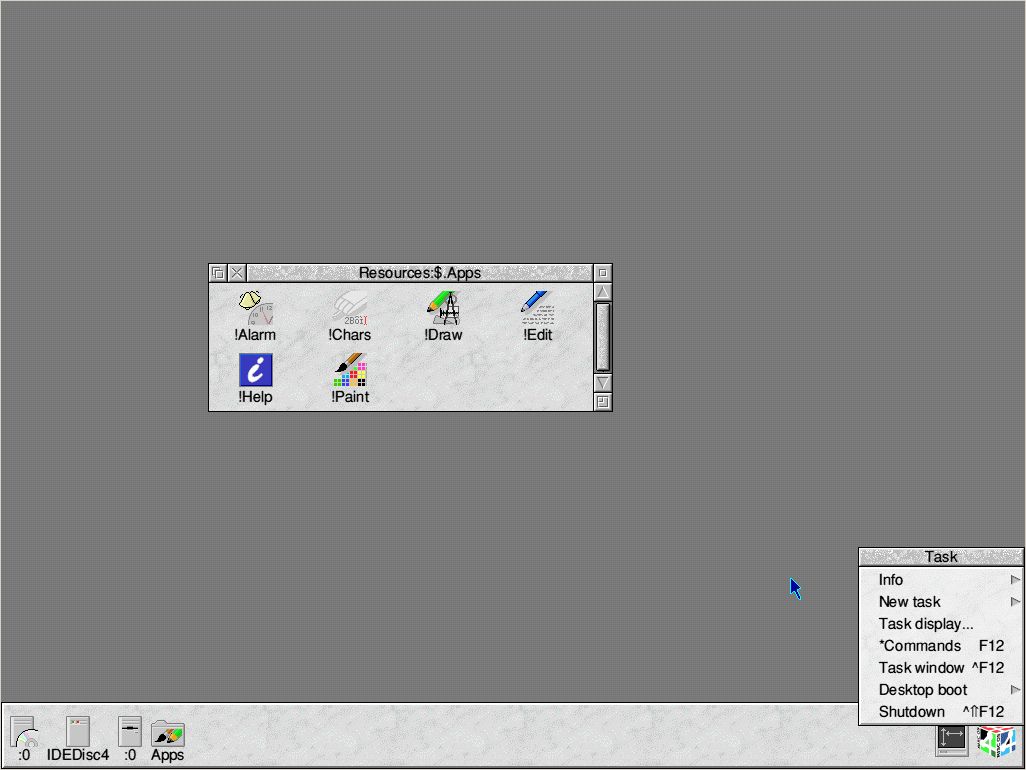This screenshot has width=1026, height=770.
Task: Click the Resources:$.Apps title bar
Action: tap(419, 273)
